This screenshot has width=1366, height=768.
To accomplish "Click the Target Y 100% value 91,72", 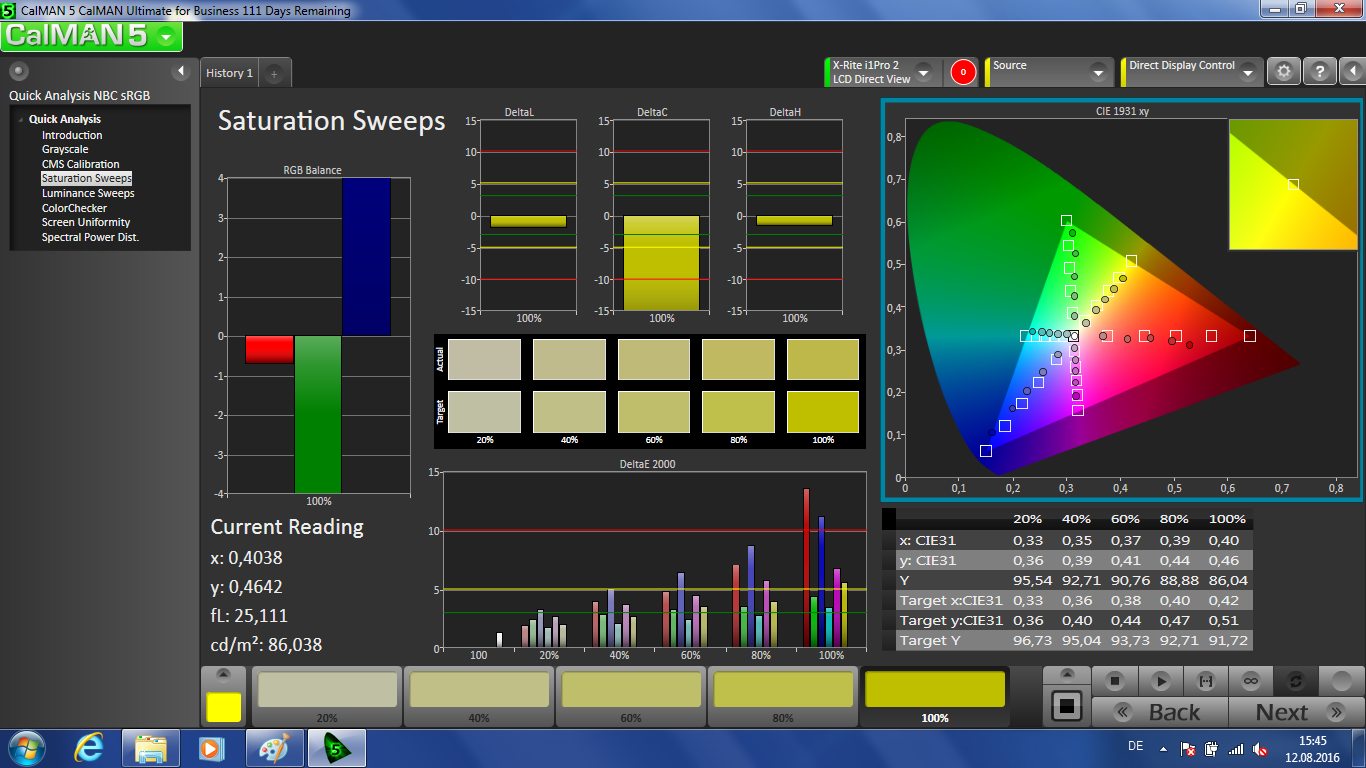I will click(1226, 640).
